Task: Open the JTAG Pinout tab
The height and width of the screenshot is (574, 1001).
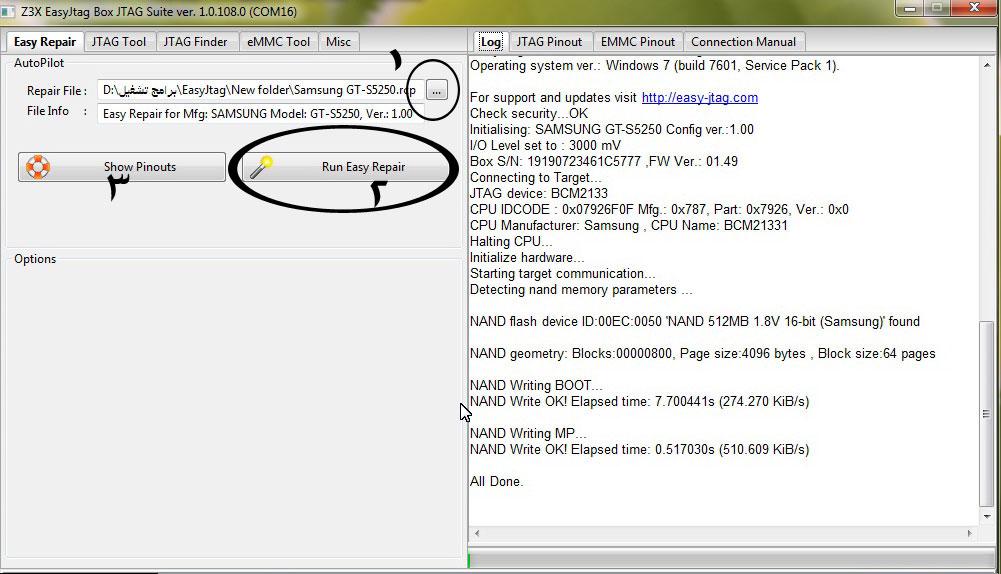Action: click(549, 42)
